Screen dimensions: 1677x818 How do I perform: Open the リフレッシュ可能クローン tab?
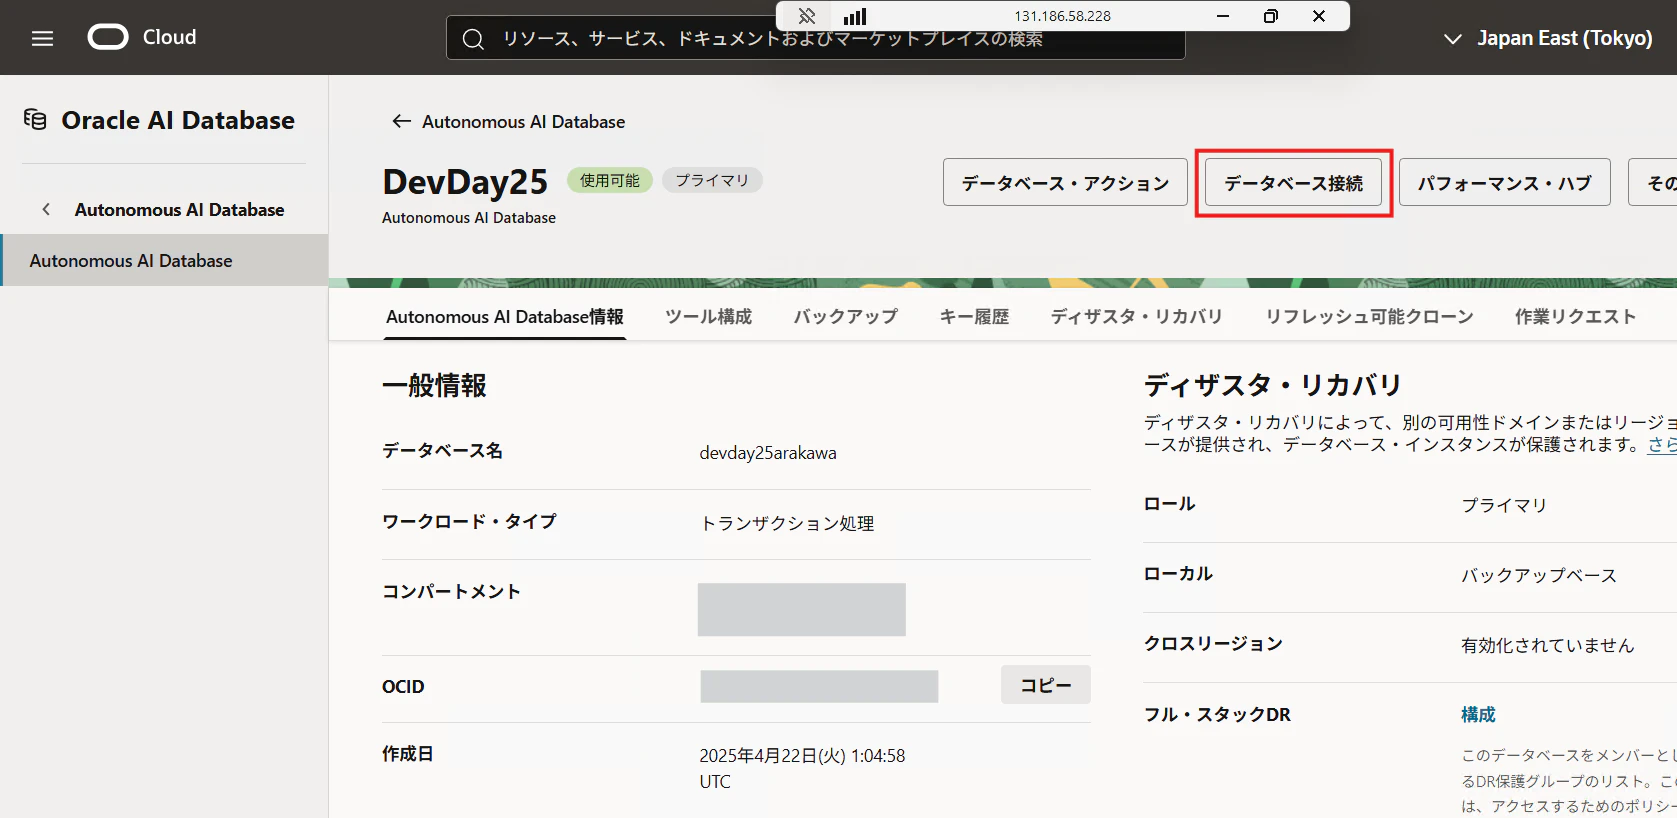coord(1370,317)
